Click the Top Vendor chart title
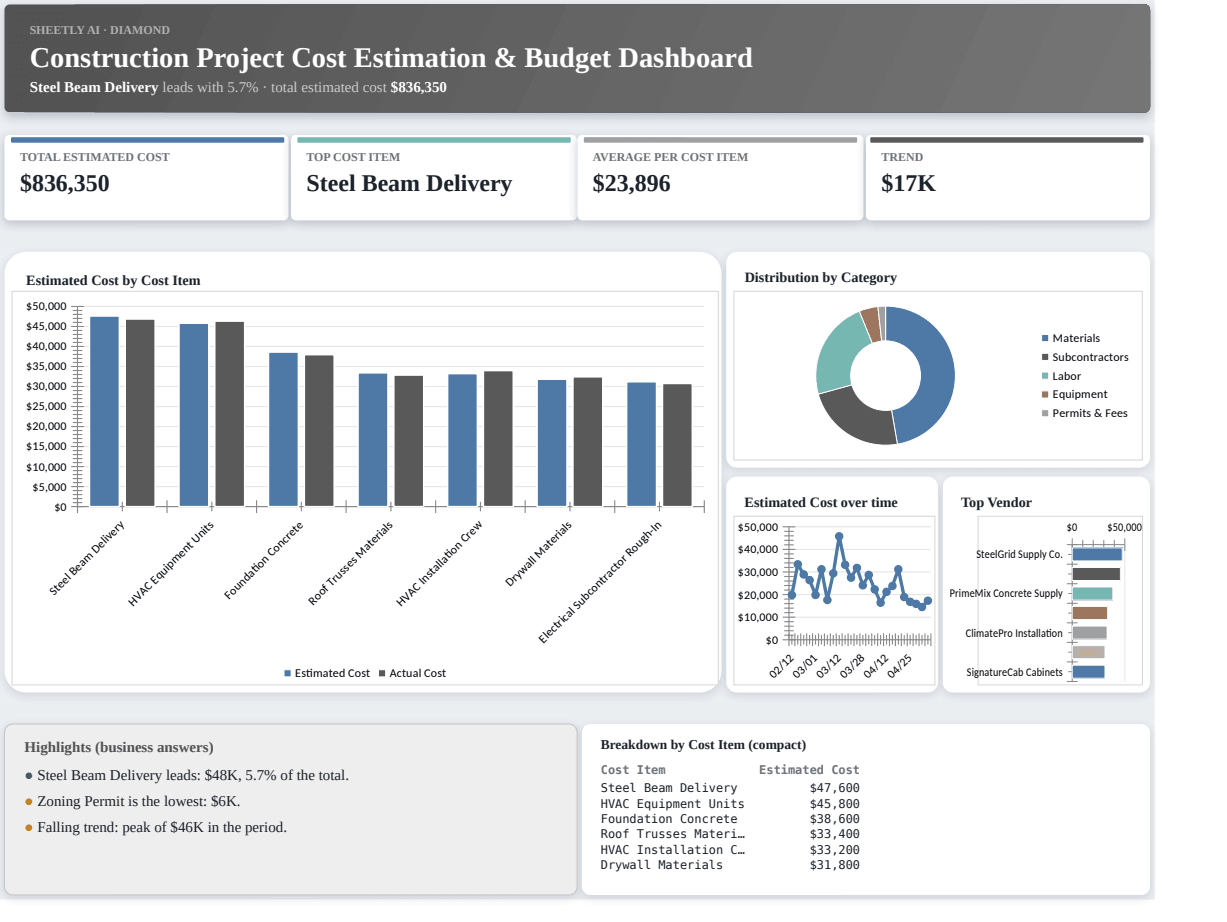Image resolution: width=1227 pixels, height=922 pixels. coord(996,503)
